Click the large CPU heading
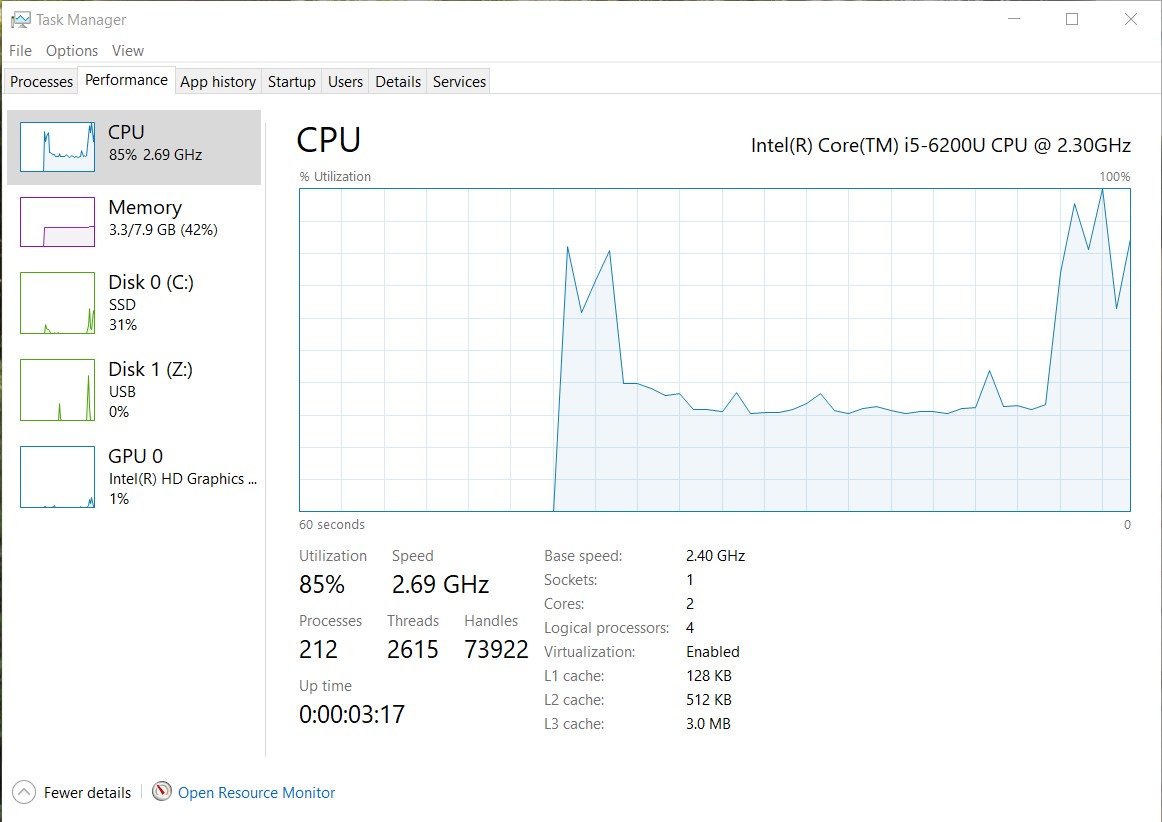This screenshot has width=1162, height=822. (x=328, y=140)
